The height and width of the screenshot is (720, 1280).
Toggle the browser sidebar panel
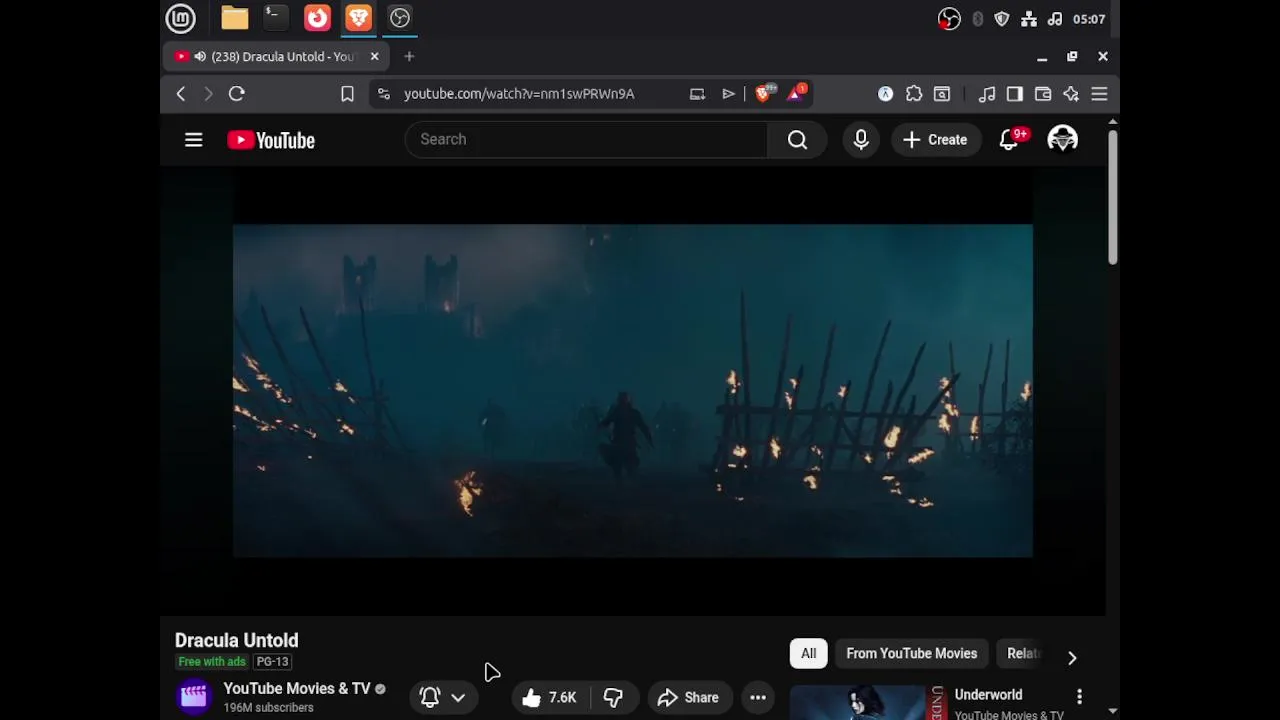pos(1015,94)
